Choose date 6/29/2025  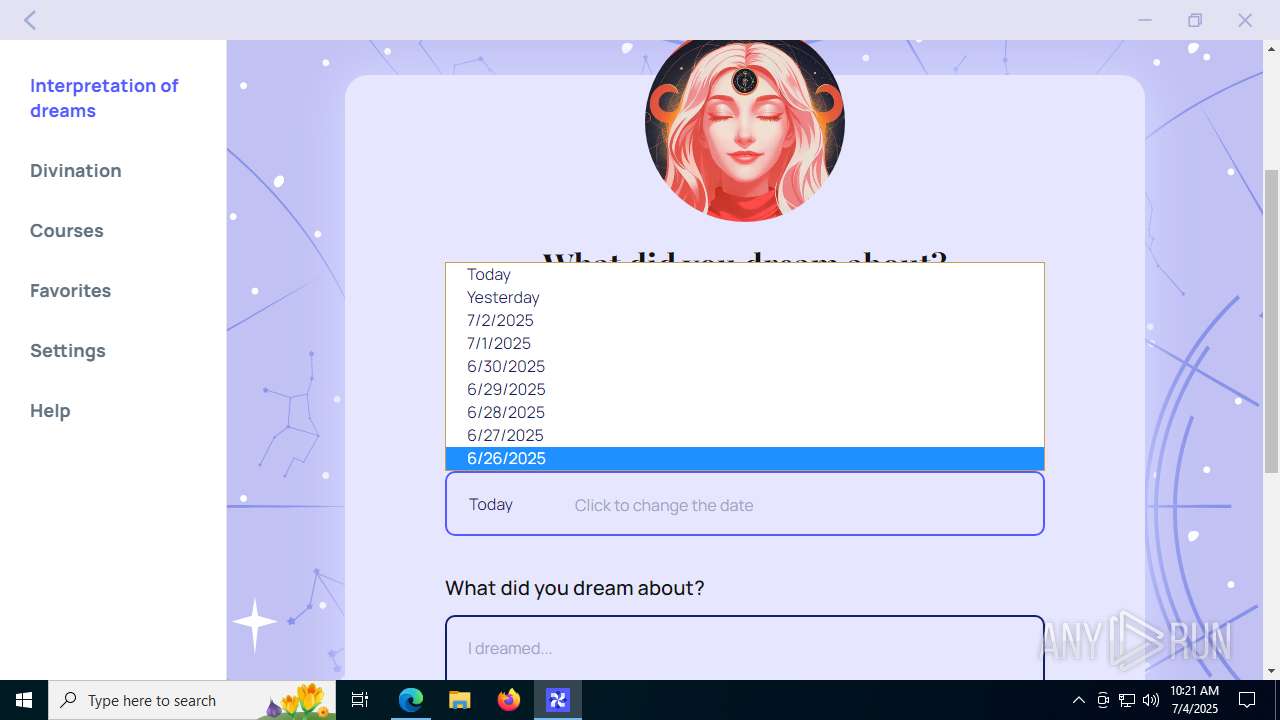coord(745,389)
